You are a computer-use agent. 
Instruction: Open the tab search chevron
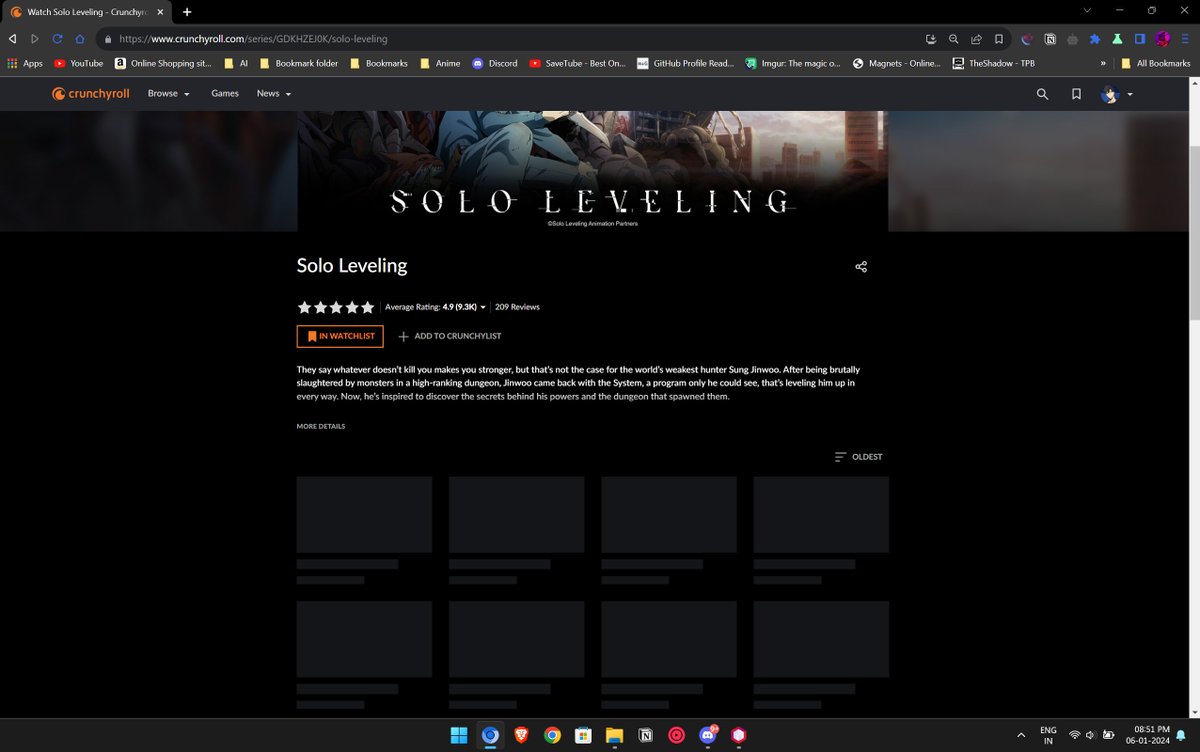[1088, 10]
